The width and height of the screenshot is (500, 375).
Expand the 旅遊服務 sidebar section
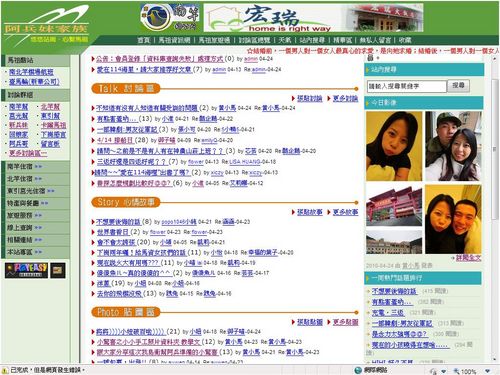point(36,215)
